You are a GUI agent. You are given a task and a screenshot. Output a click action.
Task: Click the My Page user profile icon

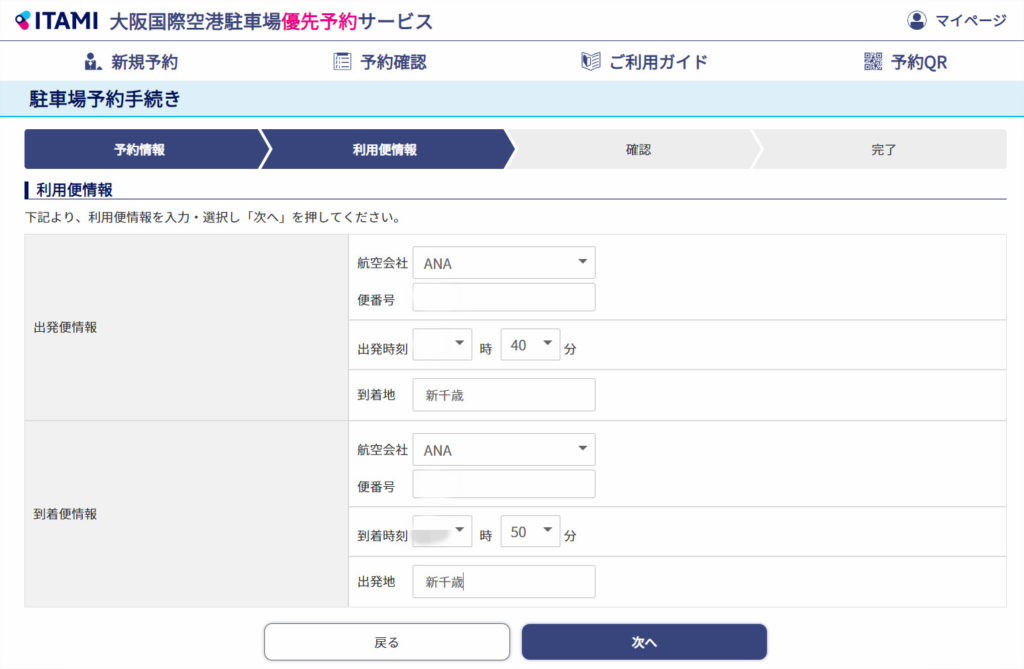pyautogui.click(x=916, y=20)
